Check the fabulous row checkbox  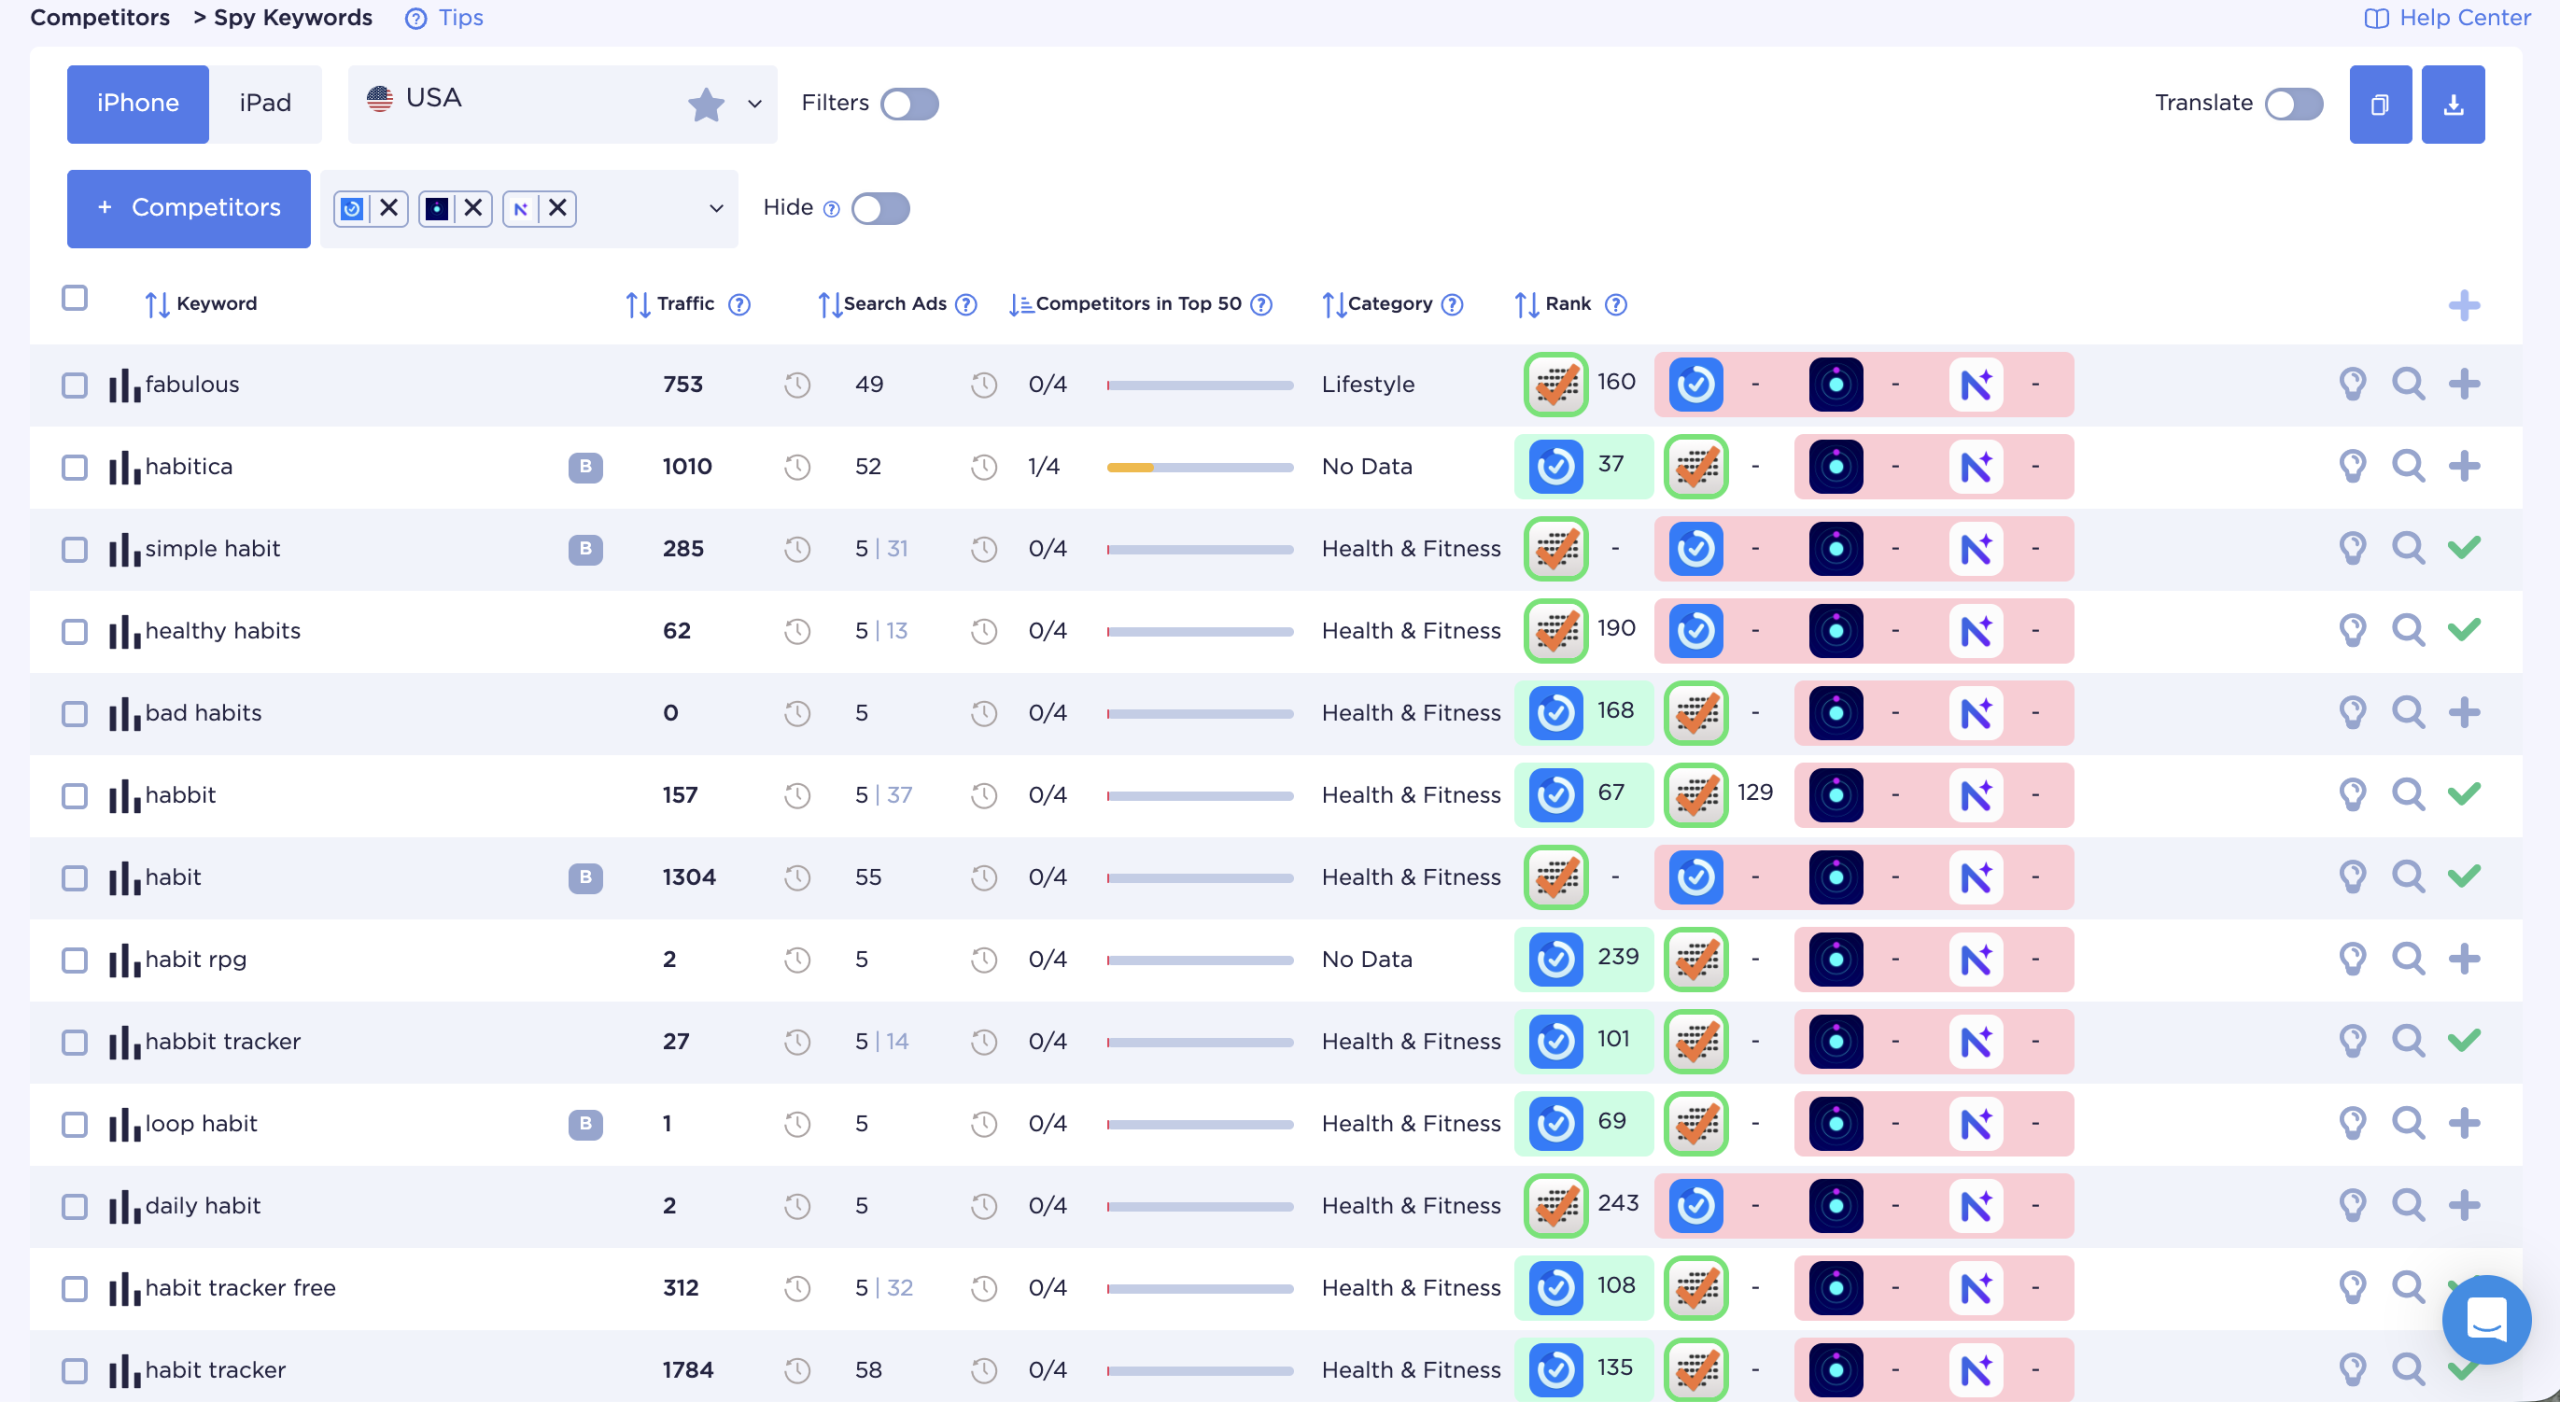click(74, 385)
